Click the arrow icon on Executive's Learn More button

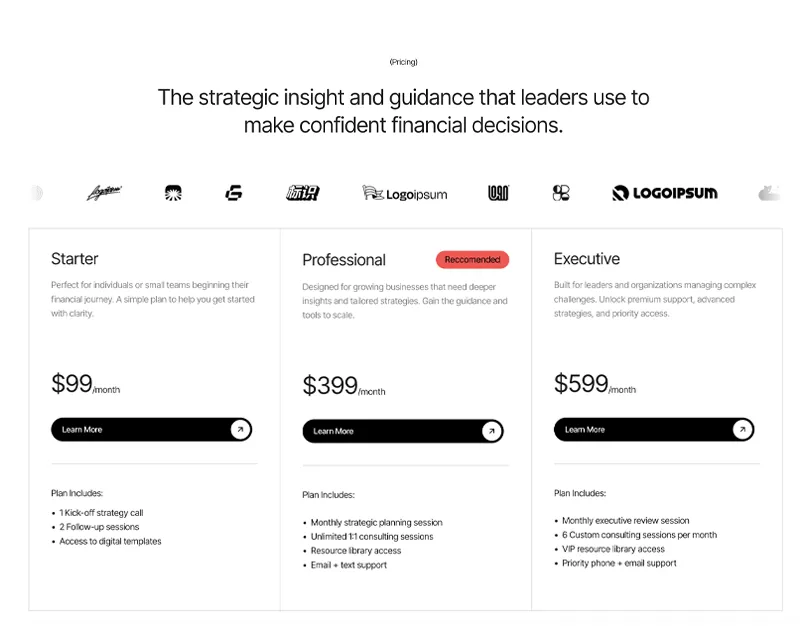tap(742, 429)
